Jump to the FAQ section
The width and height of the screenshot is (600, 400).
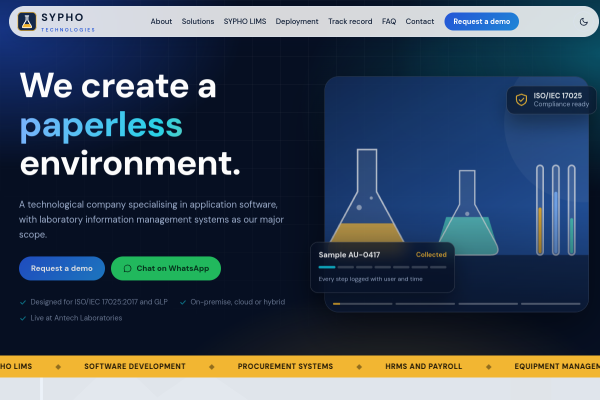point(389,21)
